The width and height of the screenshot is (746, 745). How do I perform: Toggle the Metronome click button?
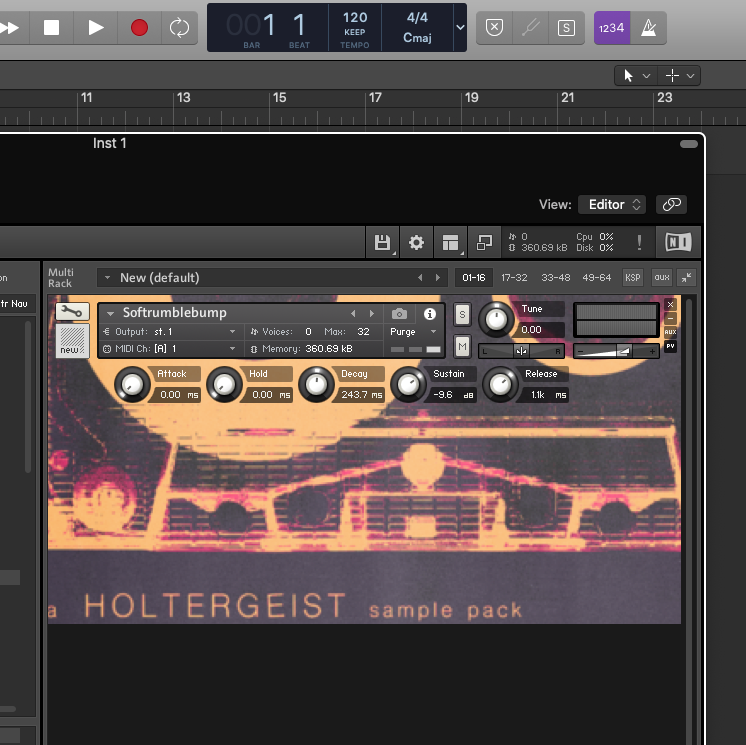648,28
